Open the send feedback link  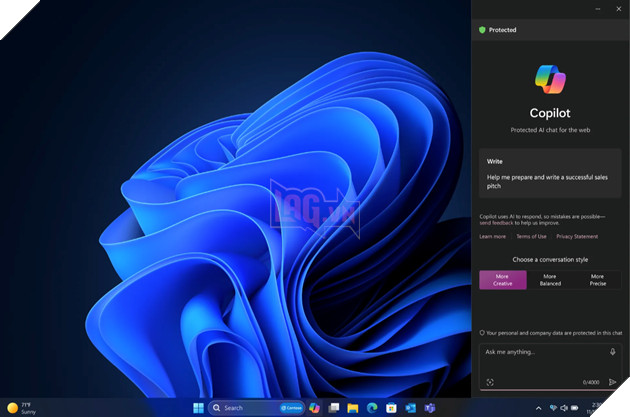496,223
